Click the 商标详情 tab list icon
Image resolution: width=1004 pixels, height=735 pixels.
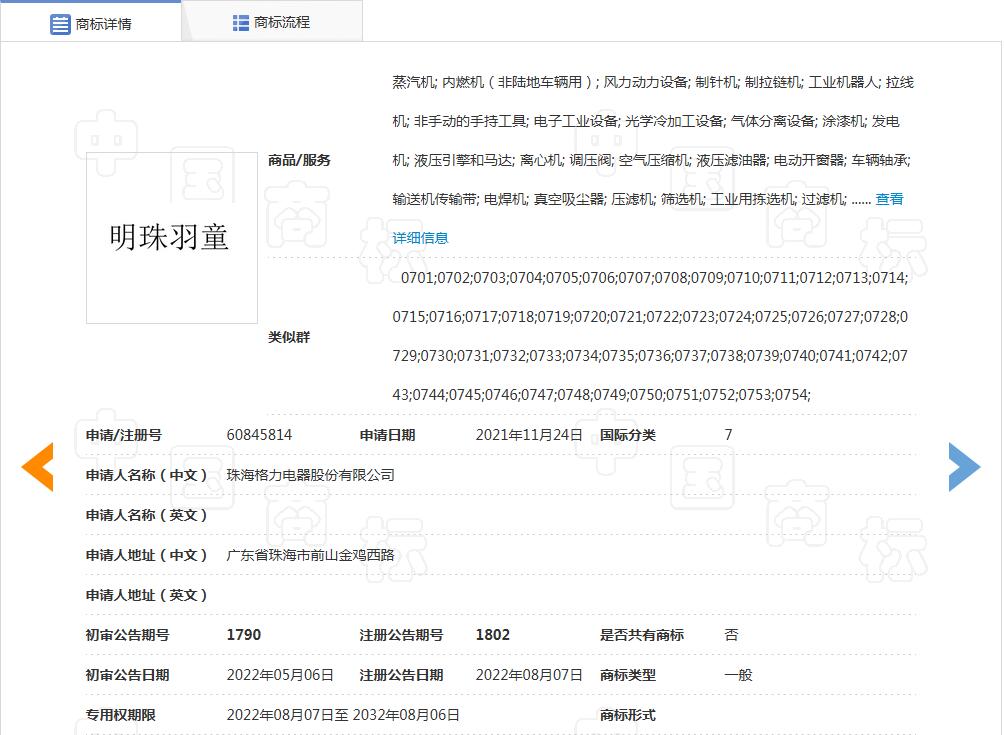tap(60, 24)
